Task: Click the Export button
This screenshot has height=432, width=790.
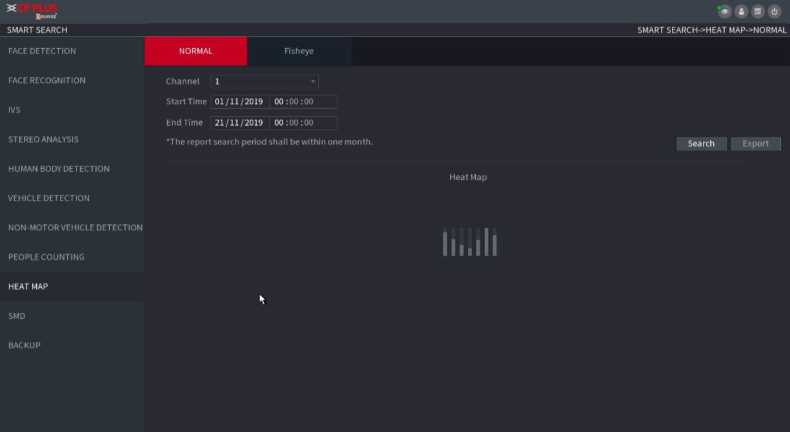Action: point(755,143)
